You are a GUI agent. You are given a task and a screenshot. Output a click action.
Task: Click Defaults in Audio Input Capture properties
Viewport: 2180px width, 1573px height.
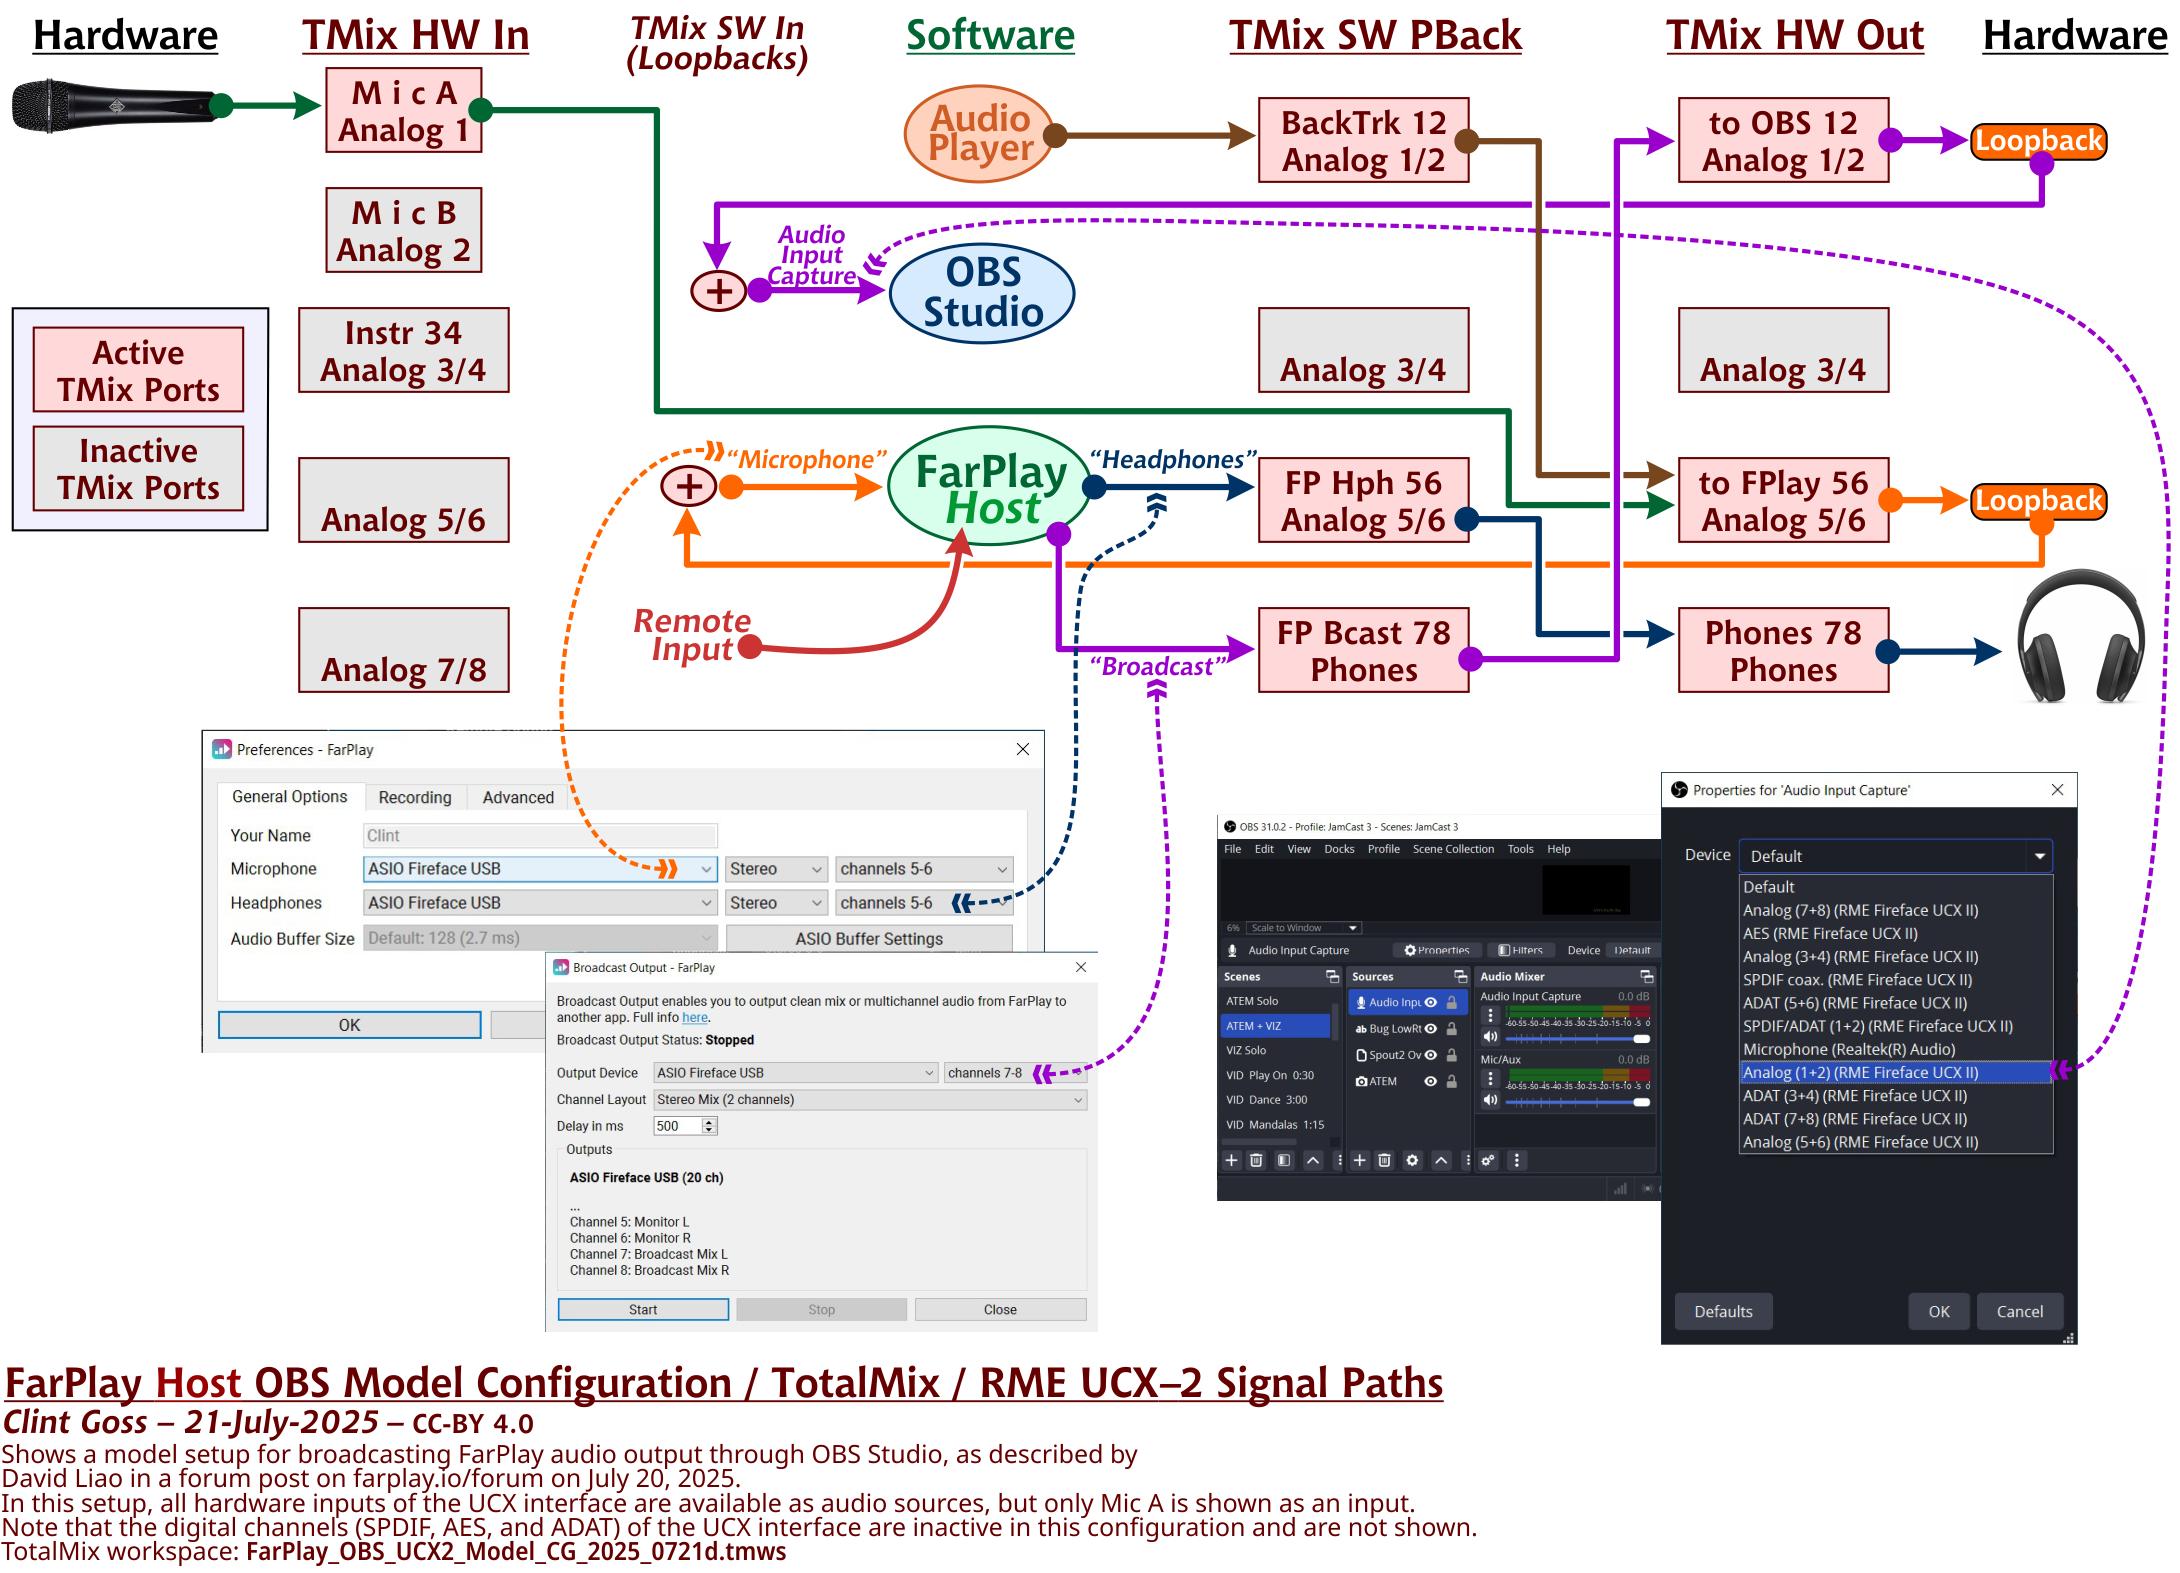click(x=1723, y=1312)
